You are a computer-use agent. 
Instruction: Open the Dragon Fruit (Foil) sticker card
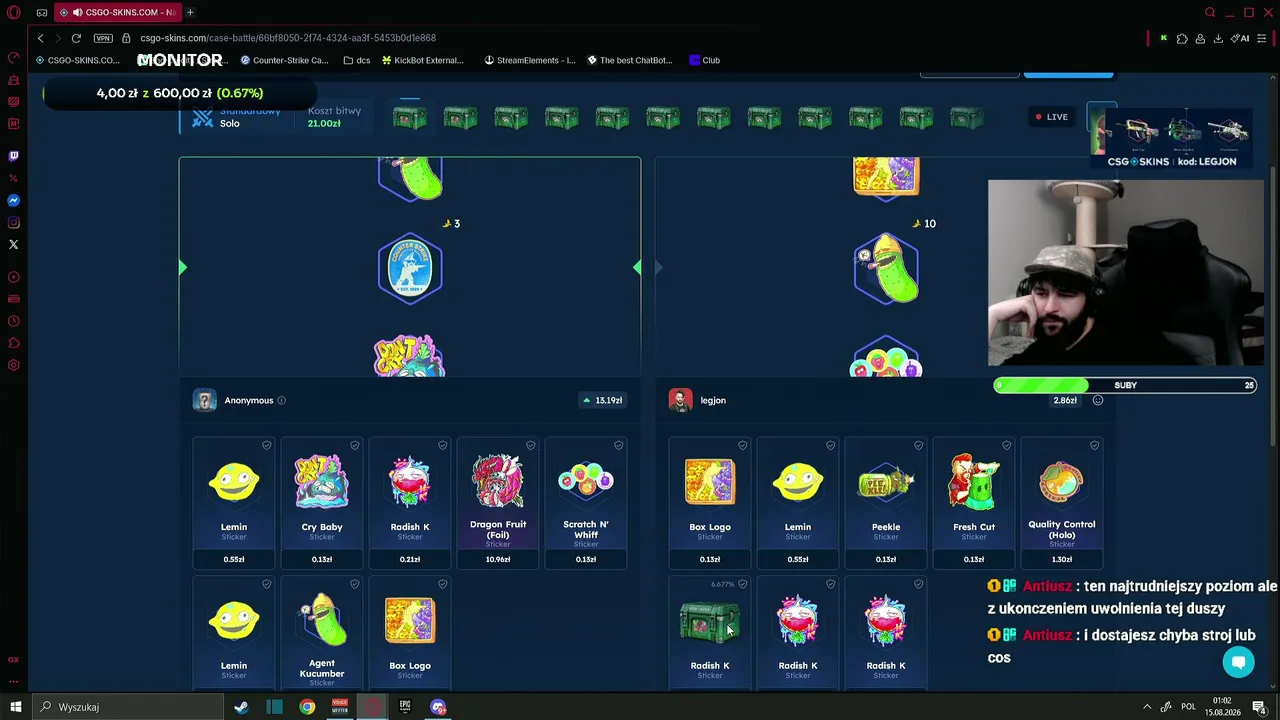coord(498,503)
